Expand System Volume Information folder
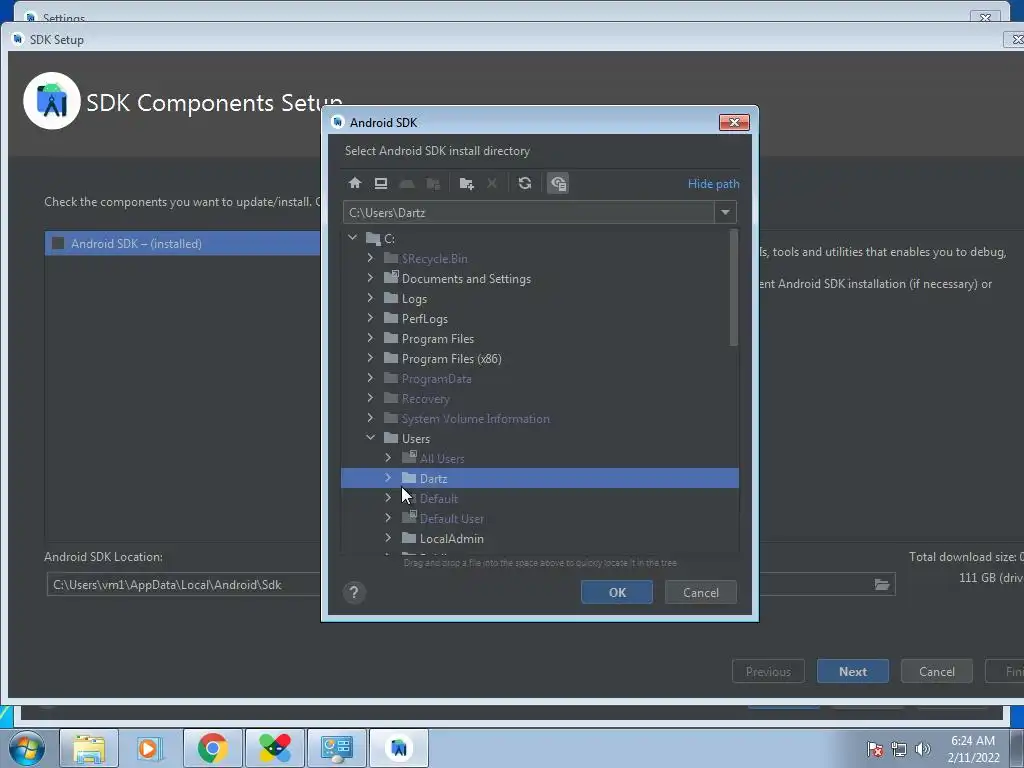This screenshot has width=1024, height=768. point(370,418)
